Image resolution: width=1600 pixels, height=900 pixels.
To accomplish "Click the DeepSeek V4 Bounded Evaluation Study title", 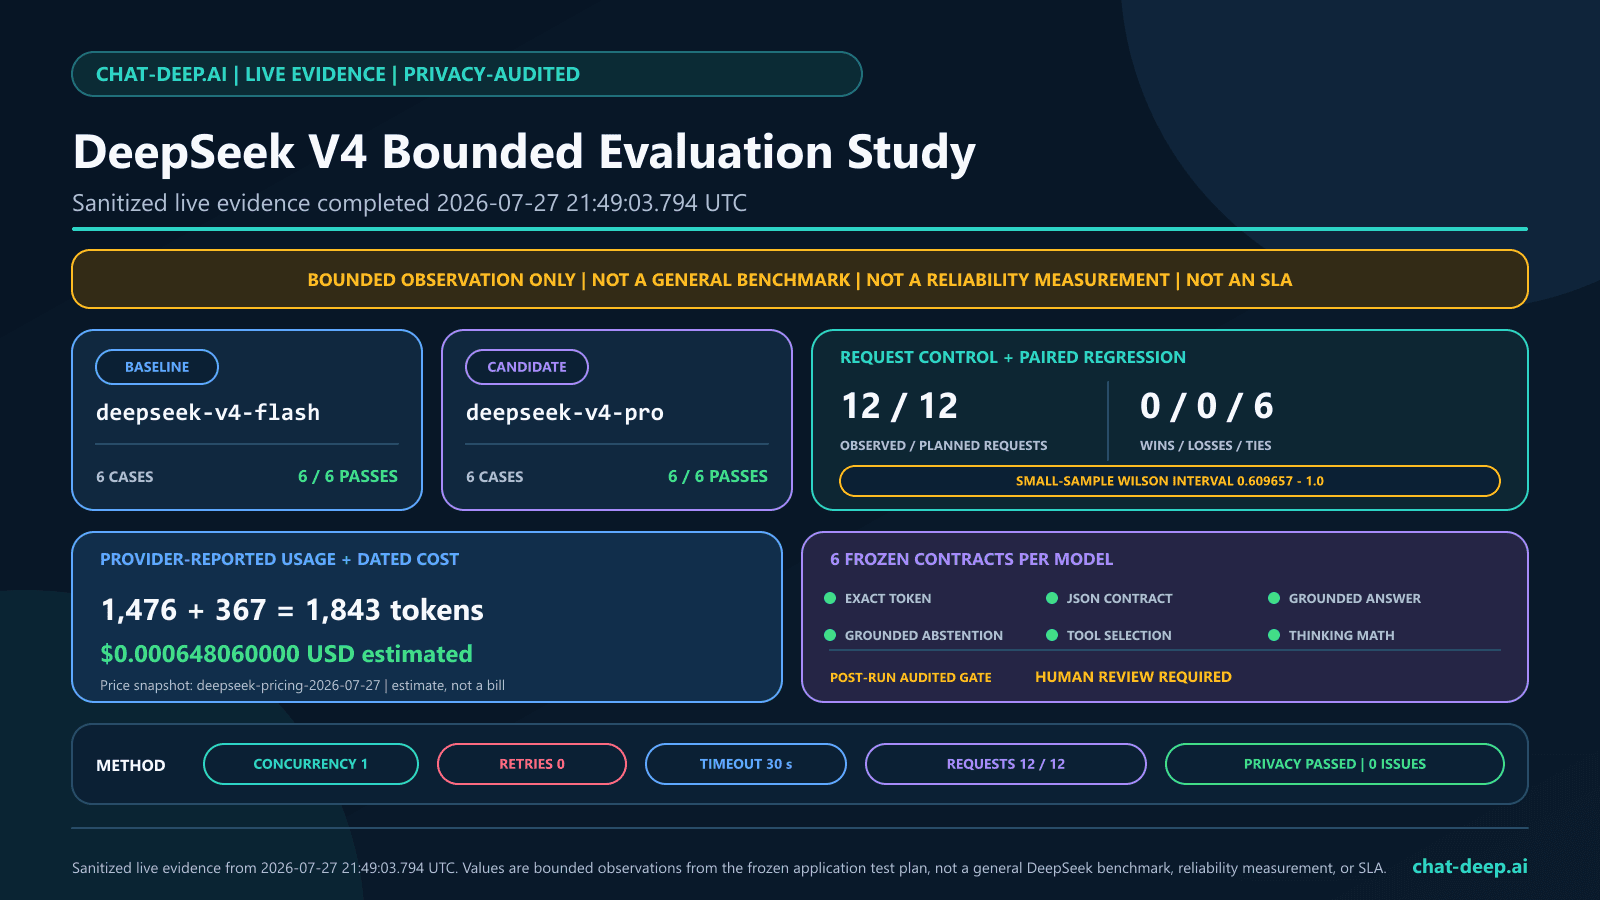I will (x=524, y=152).
